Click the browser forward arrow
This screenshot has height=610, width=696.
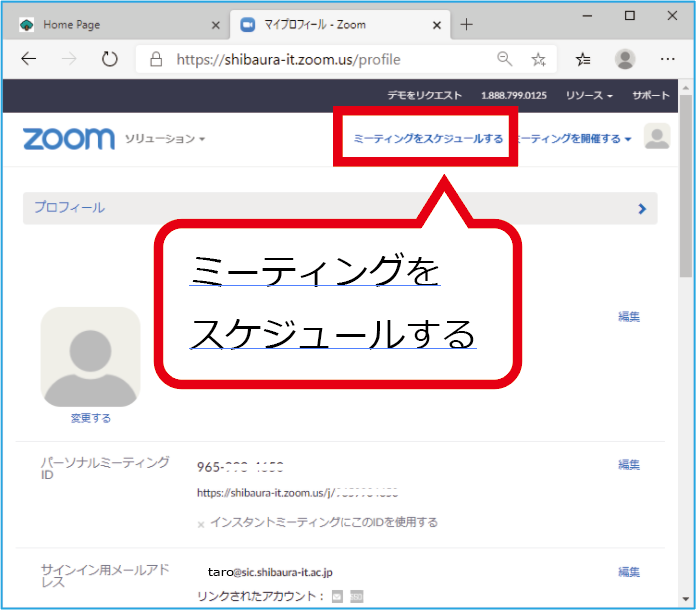pos(69,59)
